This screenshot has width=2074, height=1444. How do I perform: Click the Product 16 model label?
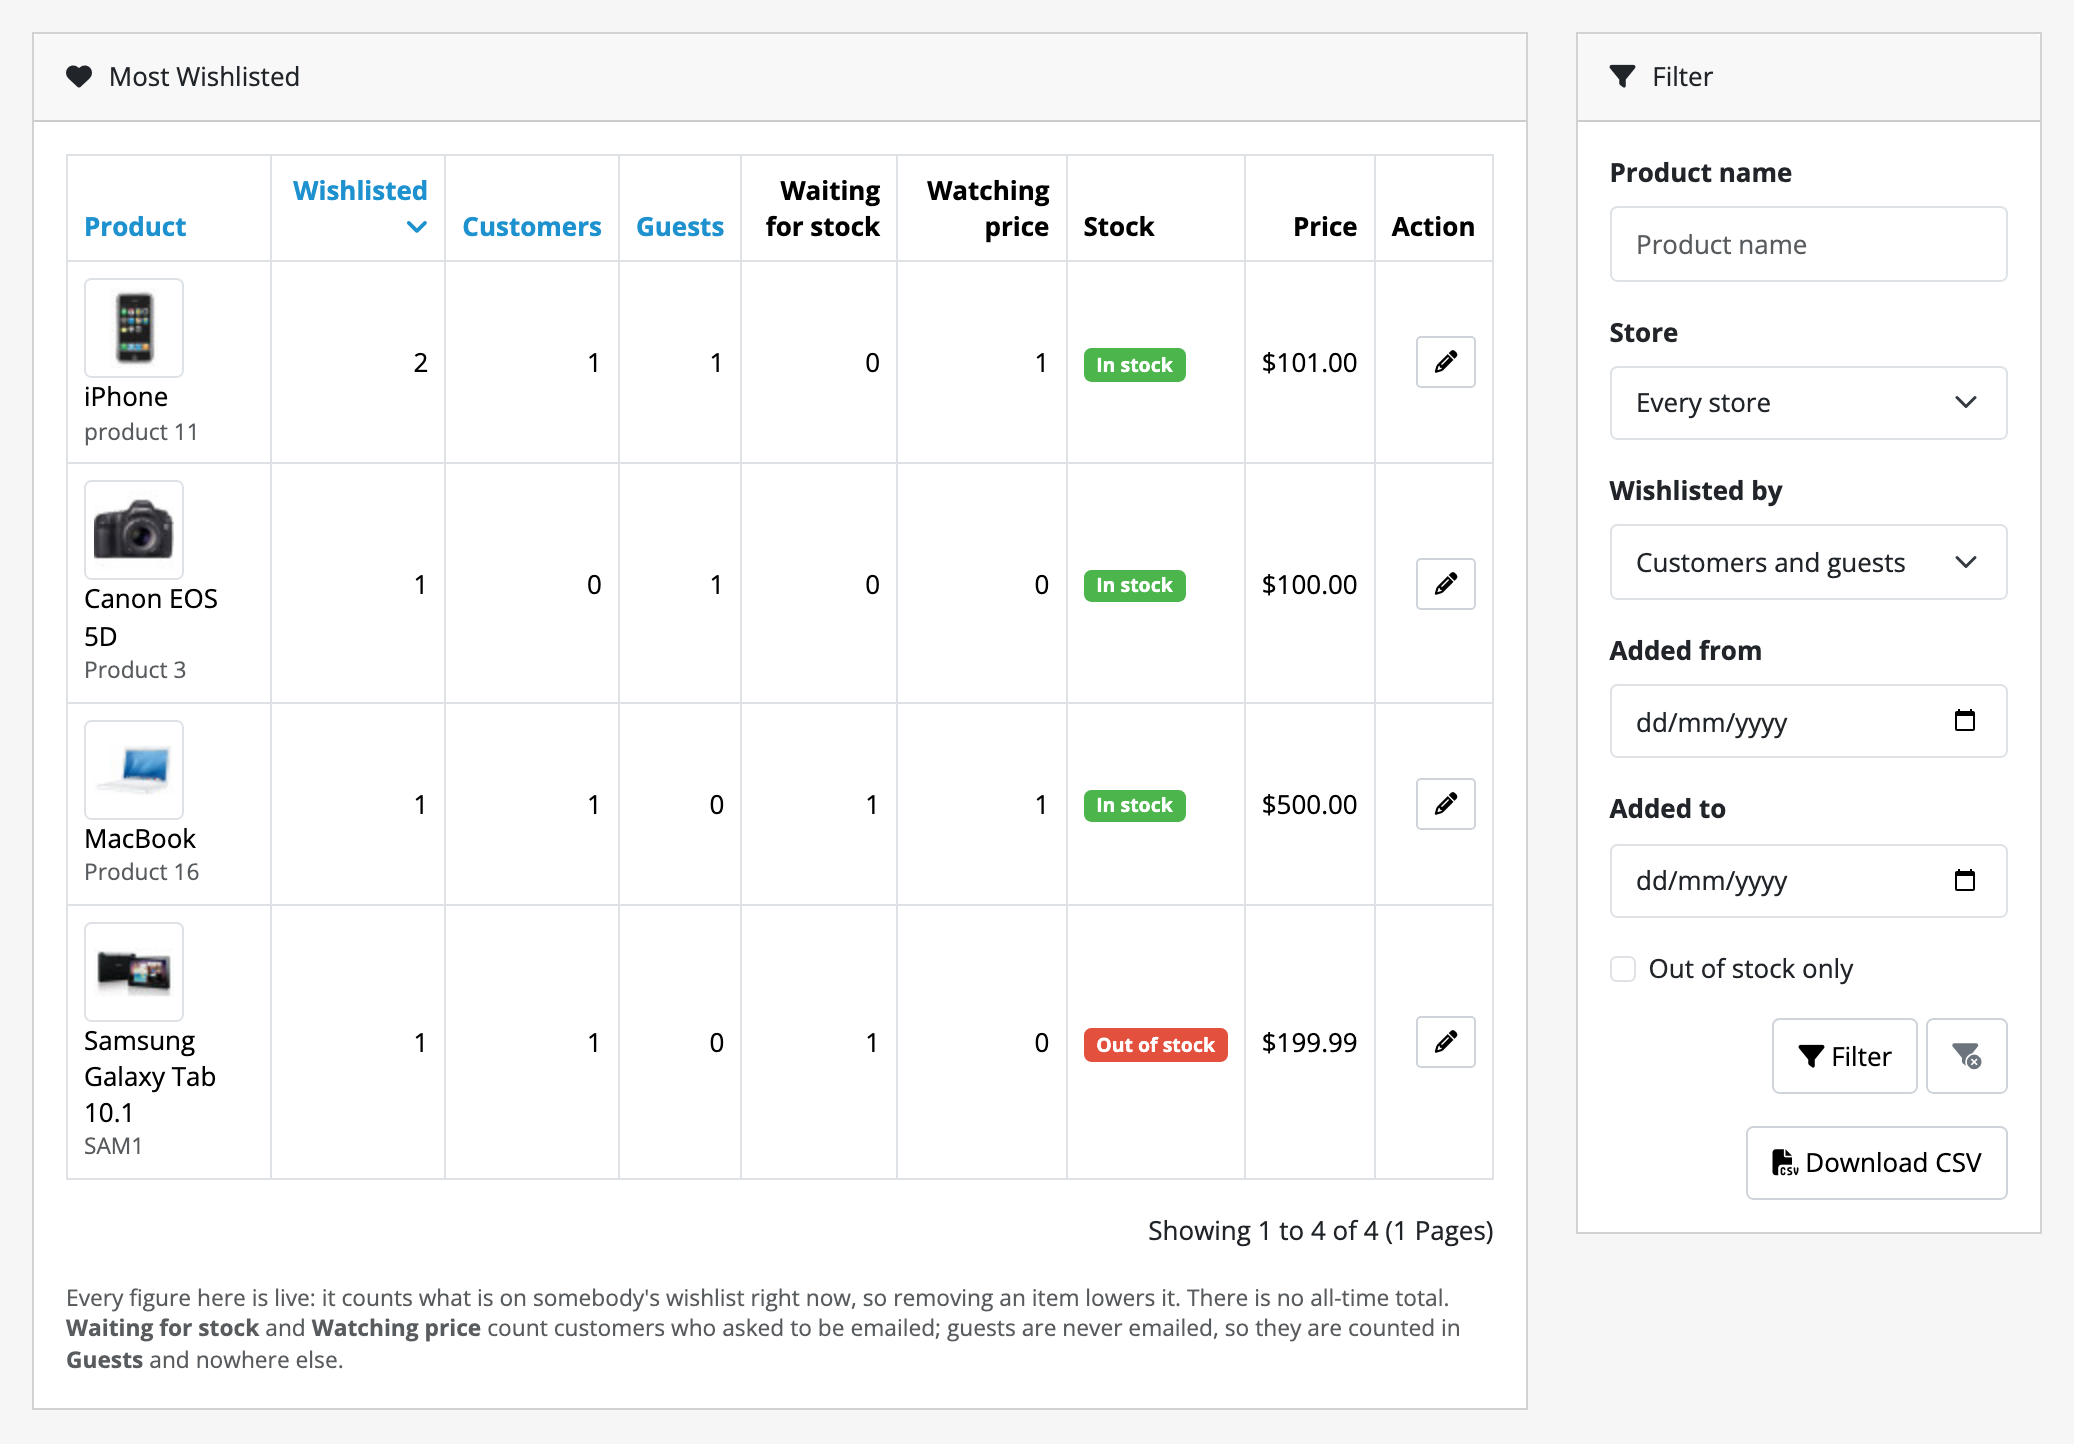[142, 872]
